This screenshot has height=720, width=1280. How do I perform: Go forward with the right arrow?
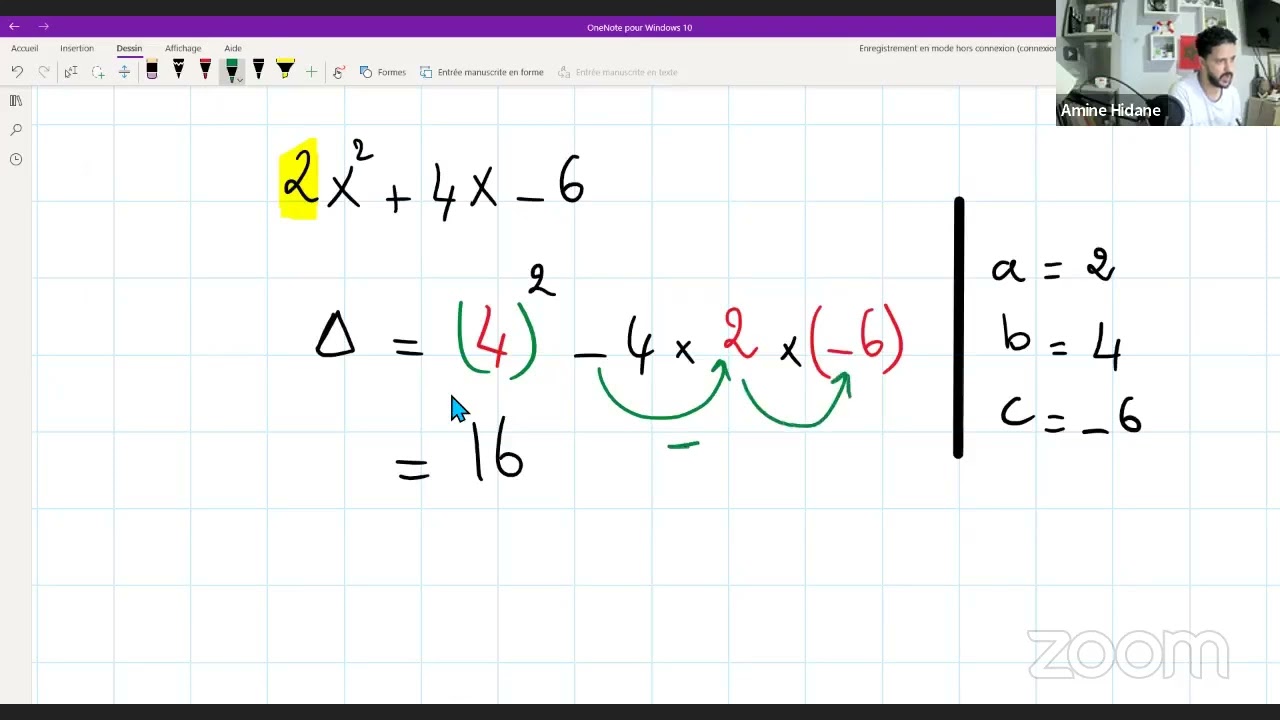click(x=43, y=27)
